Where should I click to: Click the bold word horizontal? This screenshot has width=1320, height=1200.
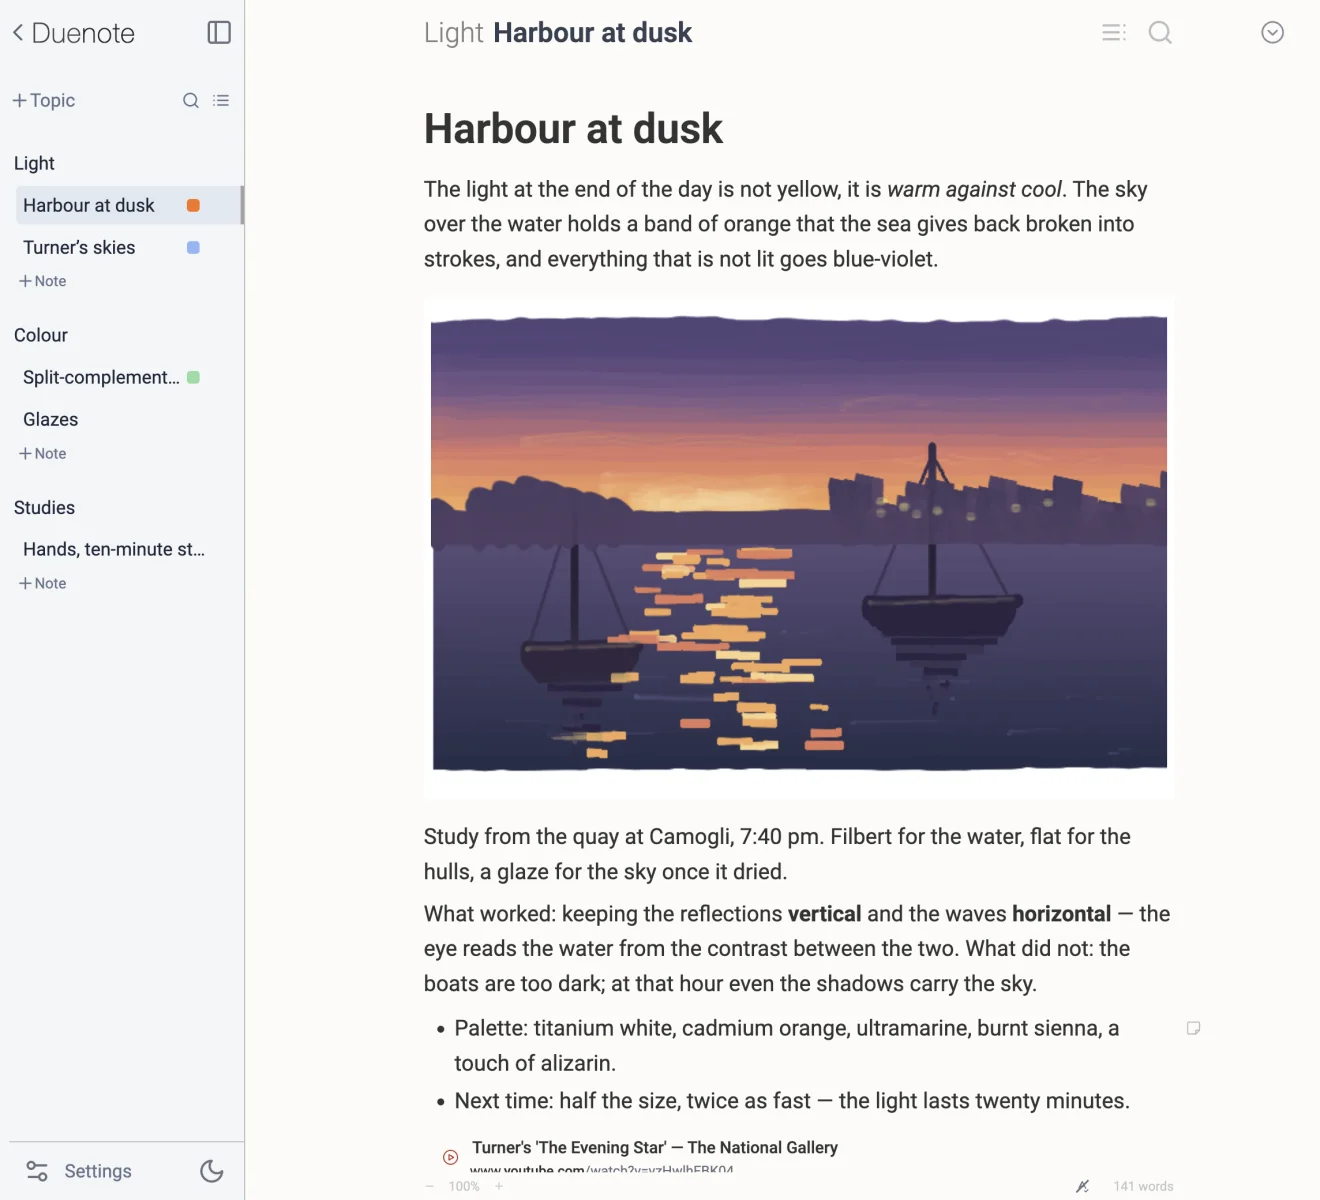coord(1061,914)
